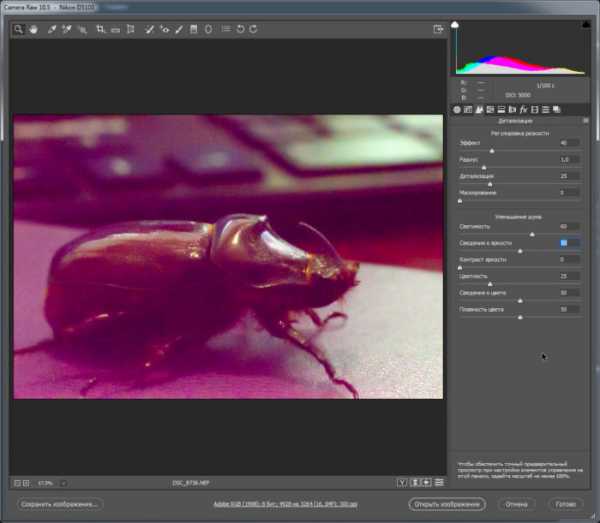The width and height of the screenshot is (600, 523).
Task: Select the Zoom tool in the toolbar
Action: click(18, 29)
